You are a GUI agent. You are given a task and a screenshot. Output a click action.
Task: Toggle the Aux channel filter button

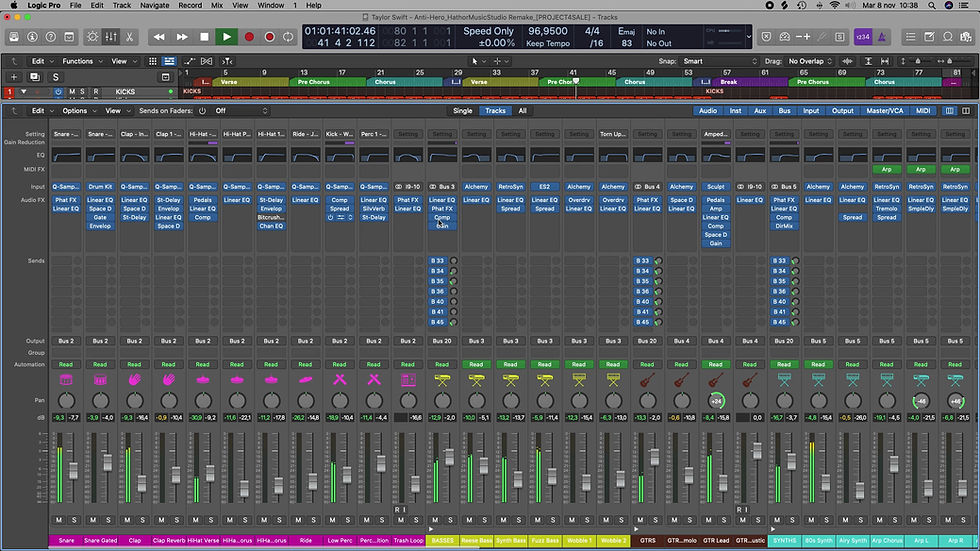pyautogui.click(x=760, y=111)
